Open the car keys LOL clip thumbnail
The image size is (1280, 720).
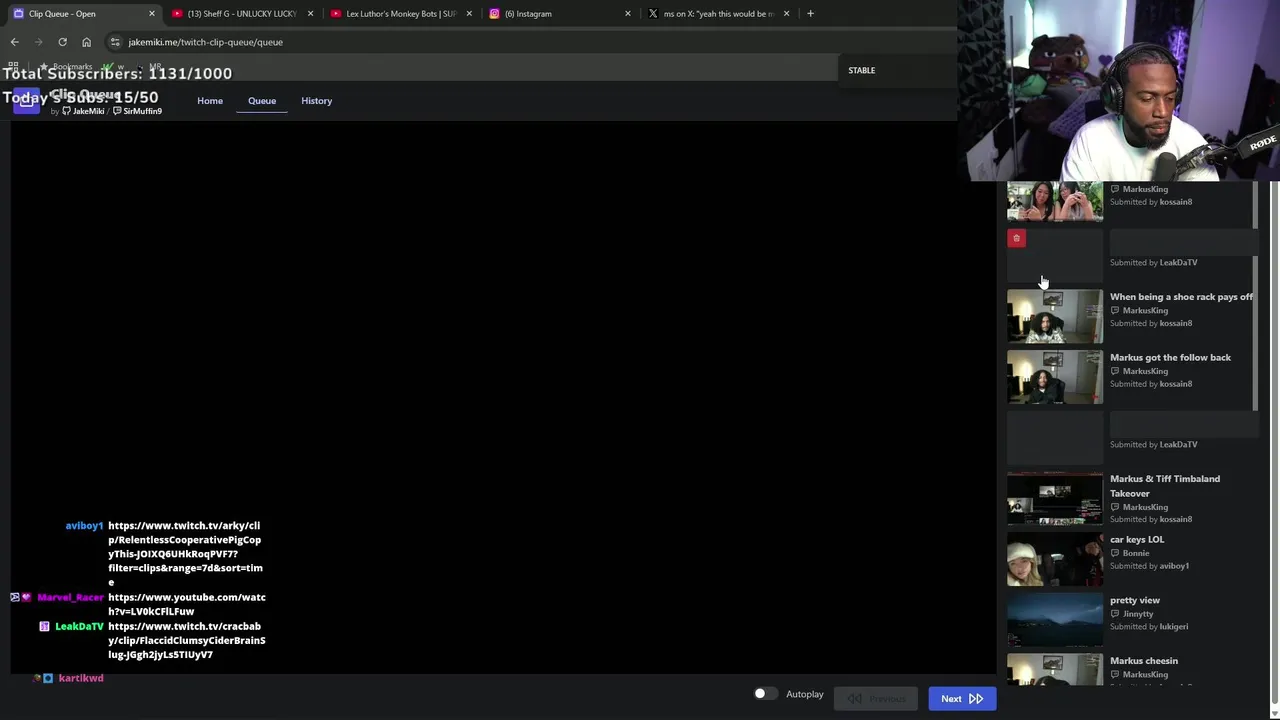(x=1055, y=559)
